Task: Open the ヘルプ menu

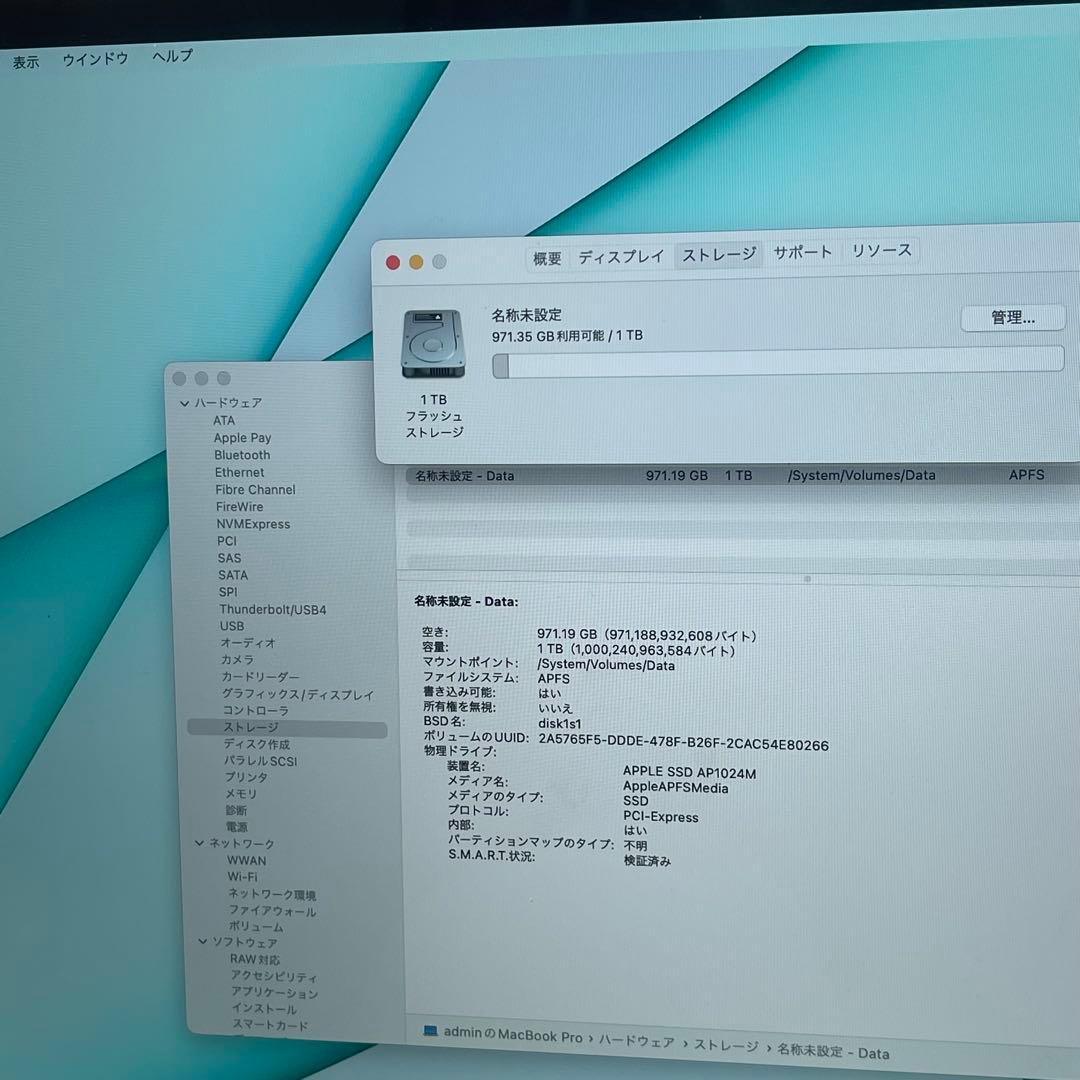Action: pyautogui.click(x=170, y=57)
